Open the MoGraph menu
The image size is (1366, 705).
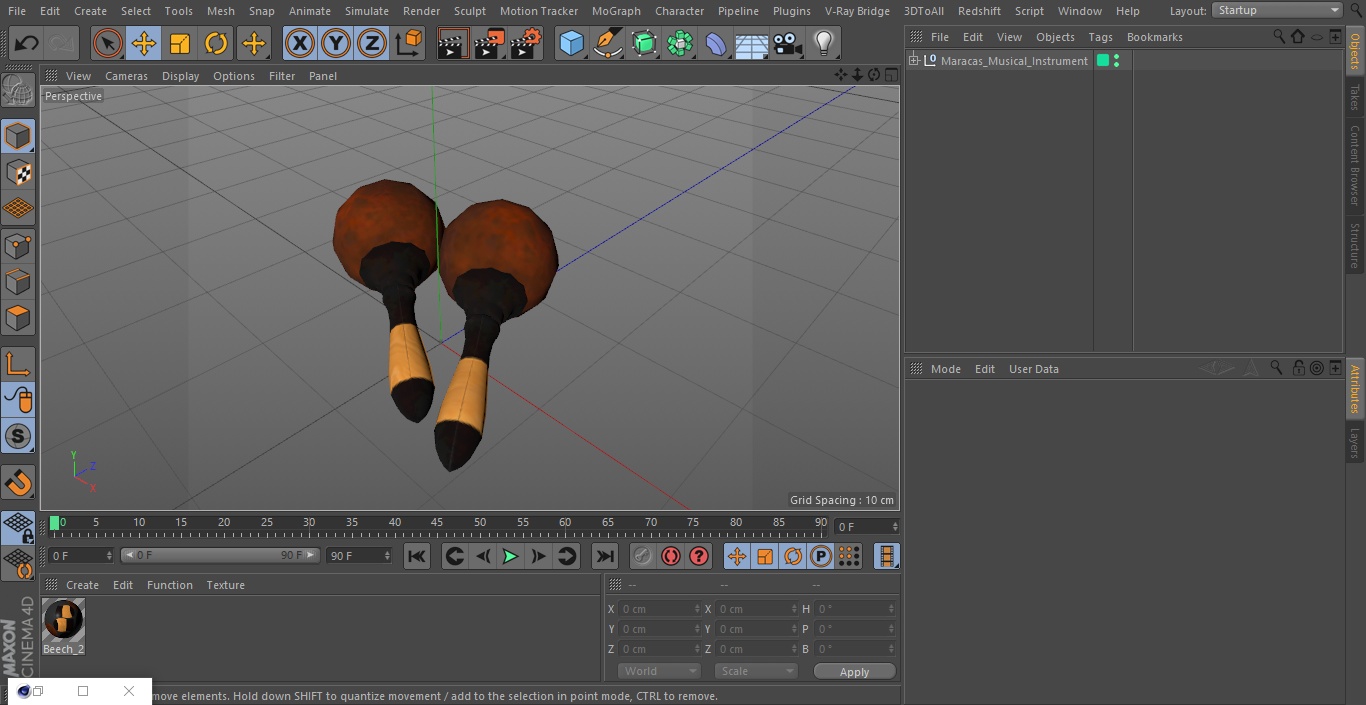coord(616,11)
